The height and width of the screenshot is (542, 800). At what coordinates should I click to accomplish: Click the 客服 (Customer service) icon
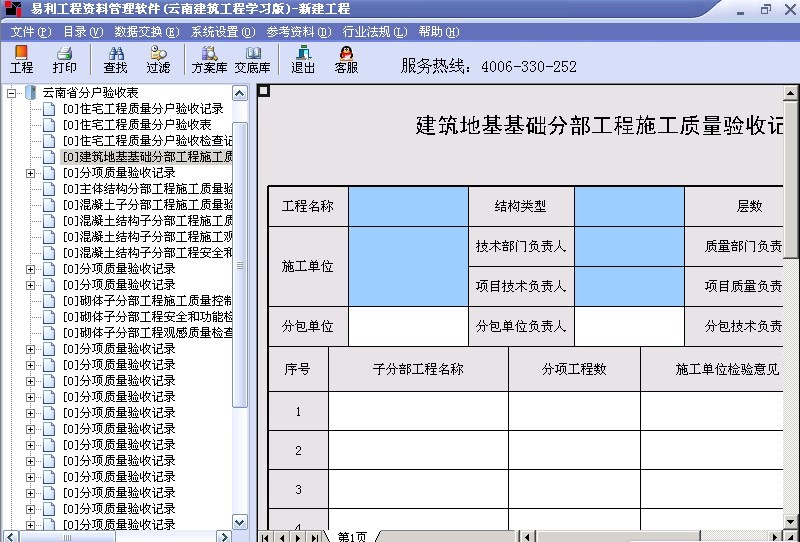(x=346, y=59)
